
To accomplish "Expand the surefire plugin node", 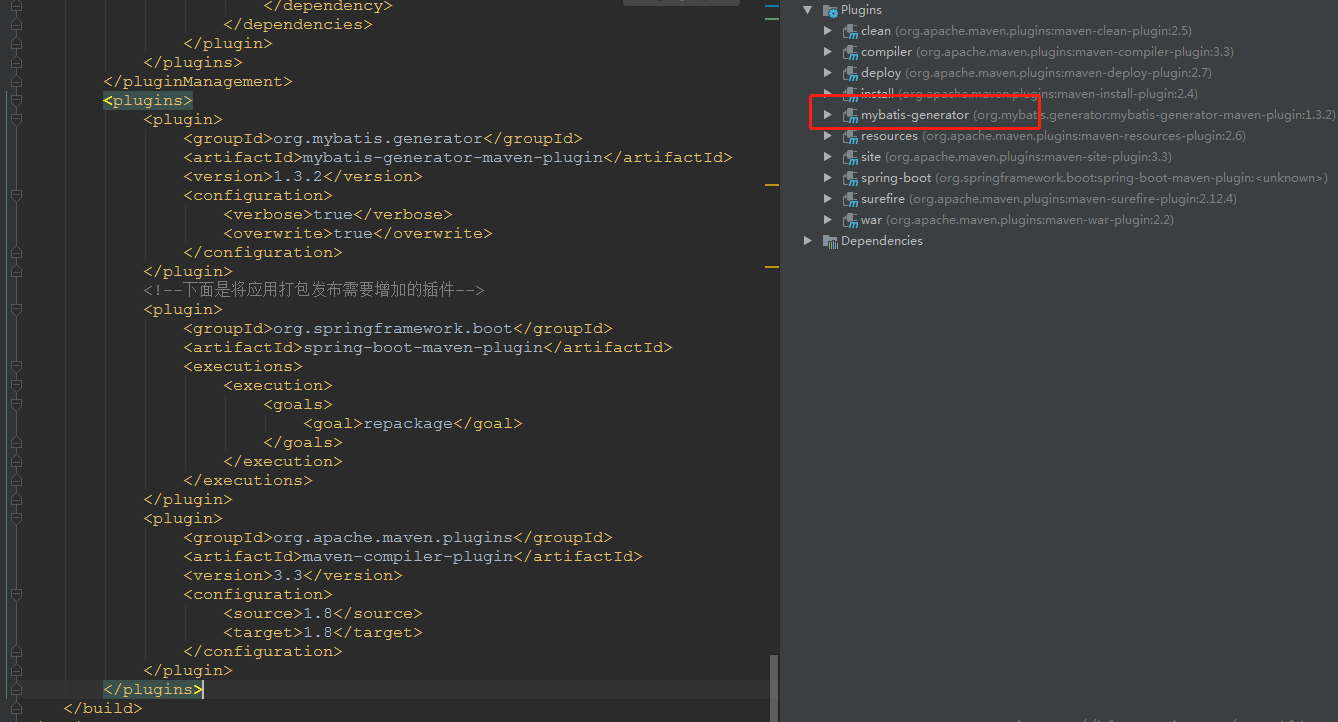I will [x=827, y=199].
